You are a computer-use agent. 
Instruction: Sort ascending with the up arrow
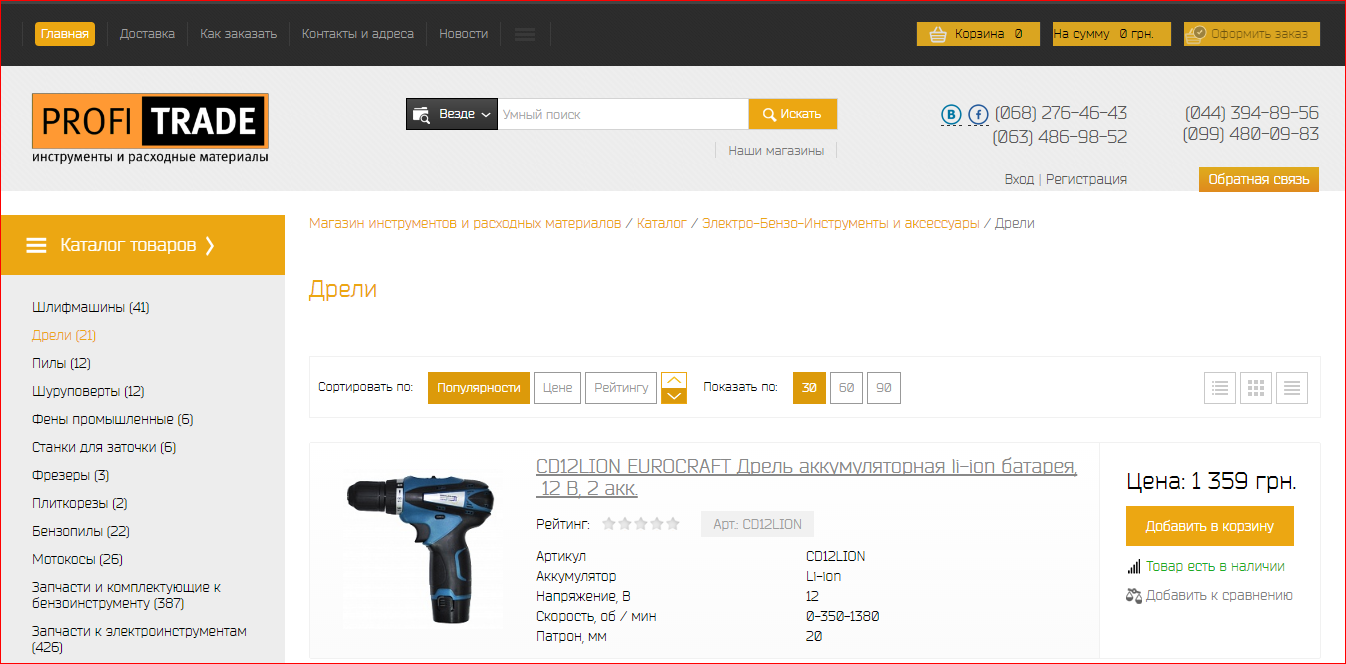click(674, 380)
